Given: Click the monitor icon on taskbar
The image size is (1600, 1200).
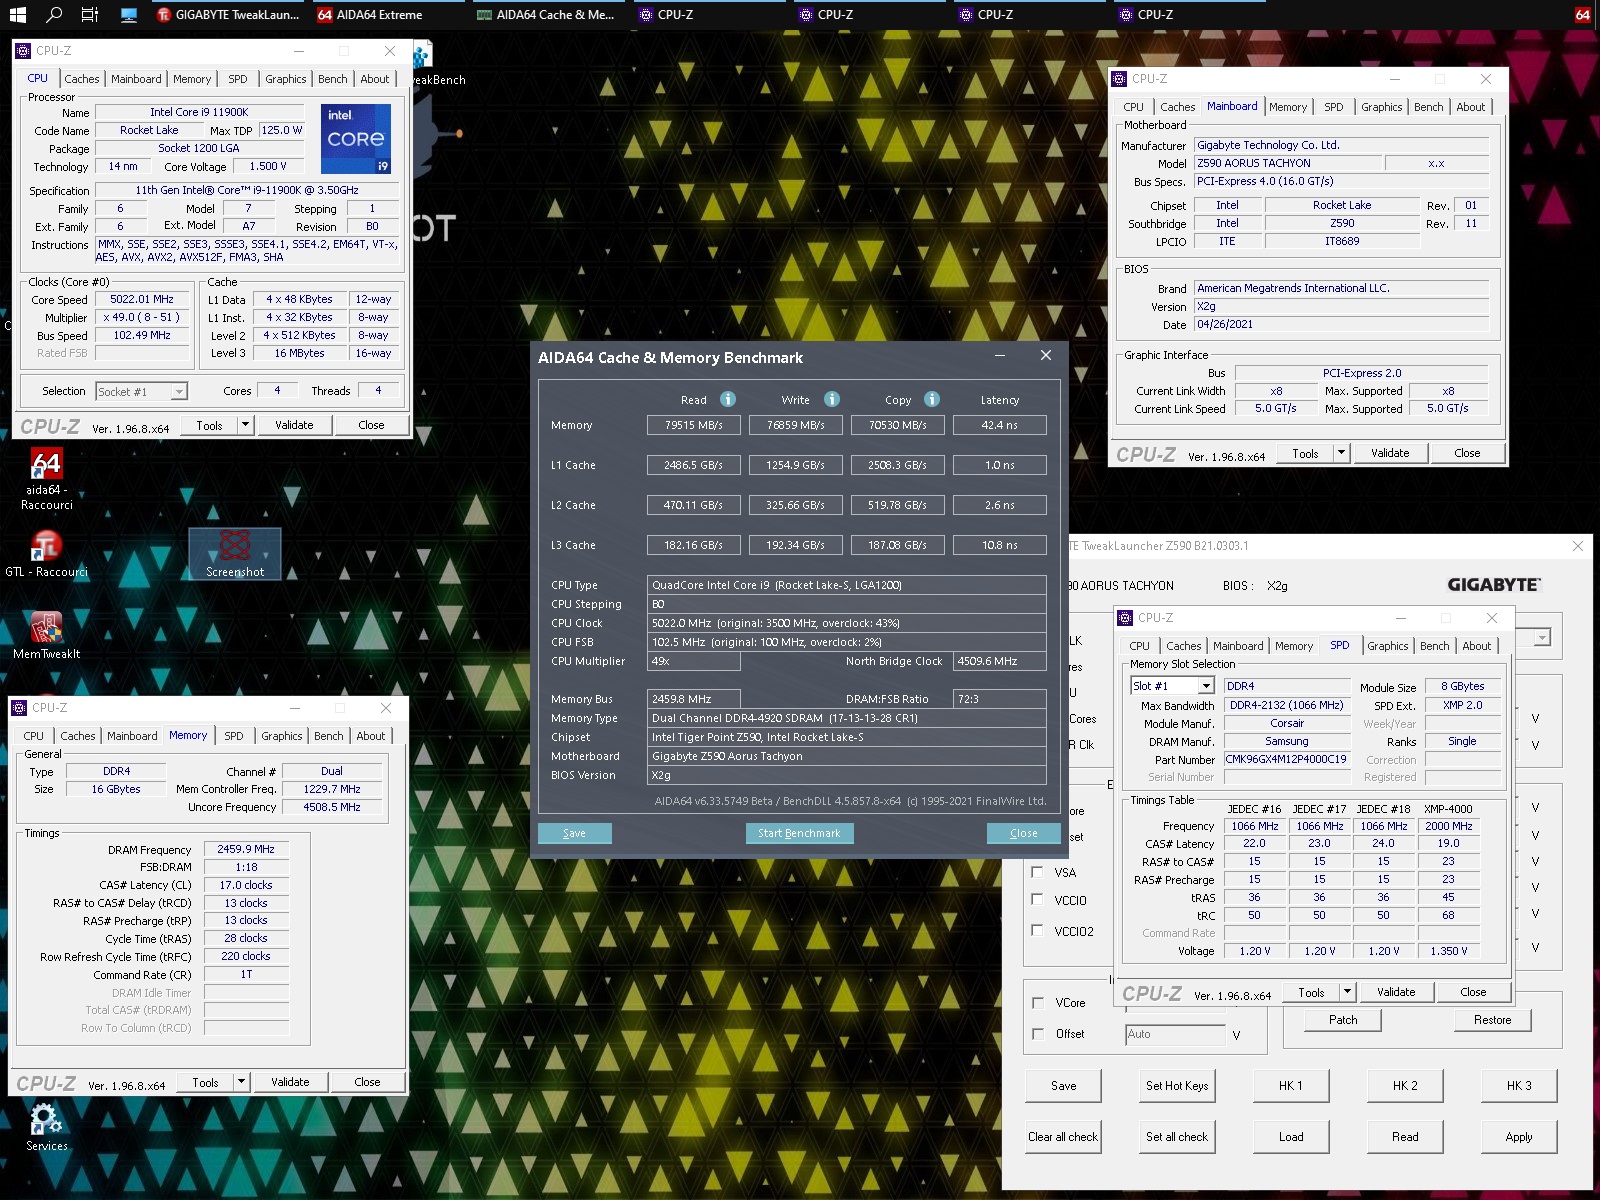Looking at the screenshot, I should (128, 14).
